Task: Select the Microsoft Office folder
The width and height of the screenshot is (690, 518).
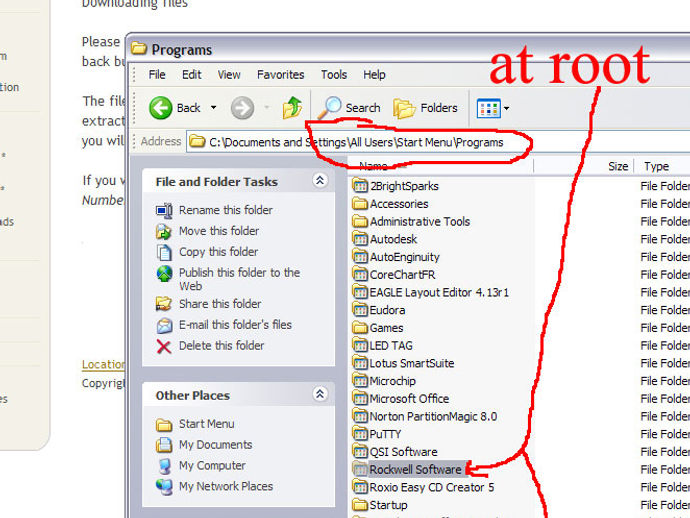Action: 401,398
